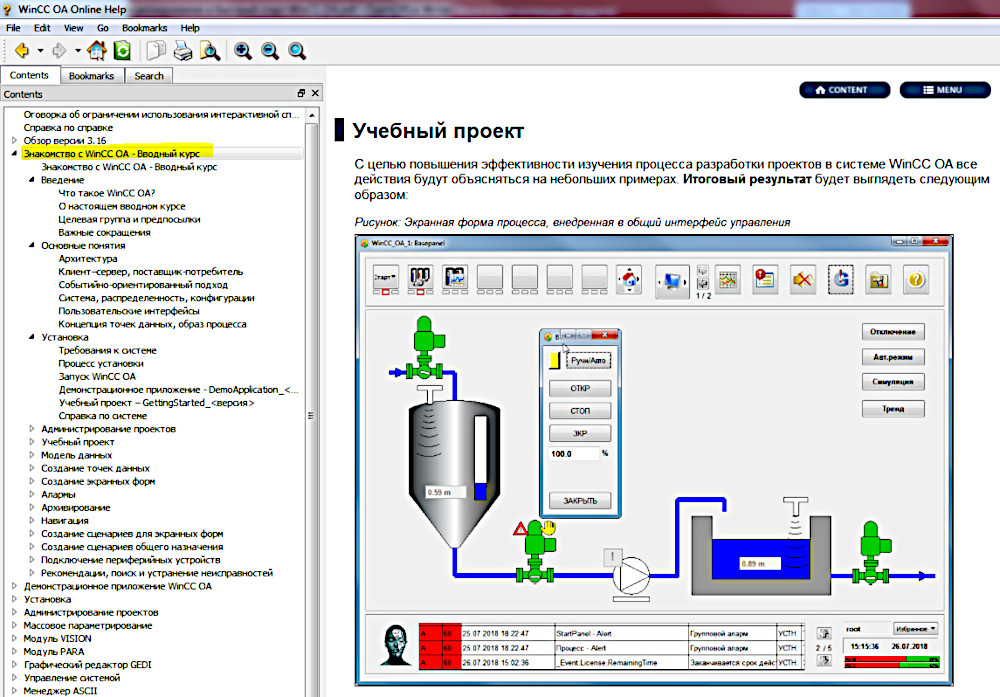The height and width of the screenshot is (697, 1000).
Task: Select "Менеджер ASCII" in contents tree
Action: (x=60, y=691)
